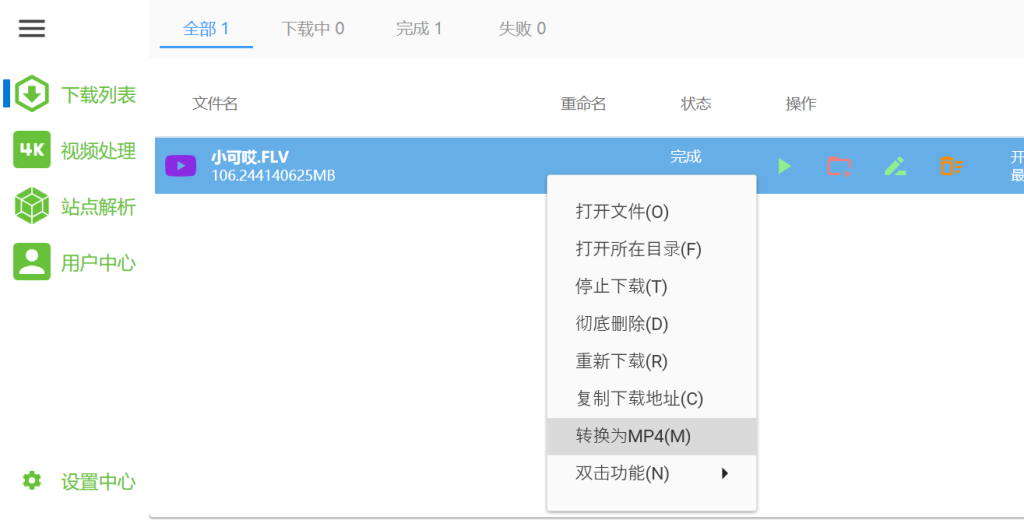Switch to 失败 0 tab
The image size is (1024, 520).
[x=522, y=29]
